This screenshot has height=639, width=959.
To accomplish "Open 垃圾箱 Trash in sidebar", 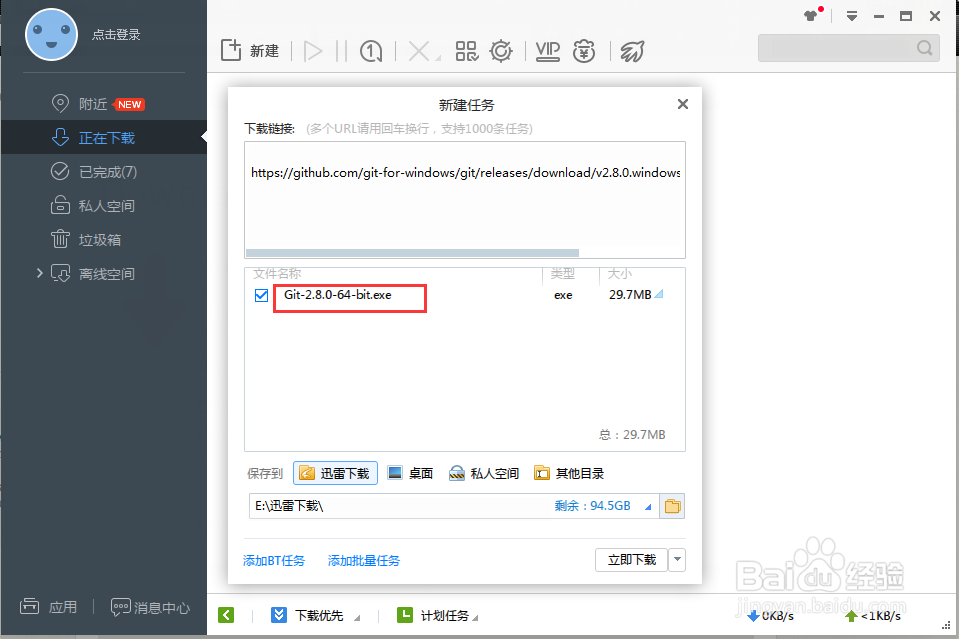I will [x=86, y=240].
